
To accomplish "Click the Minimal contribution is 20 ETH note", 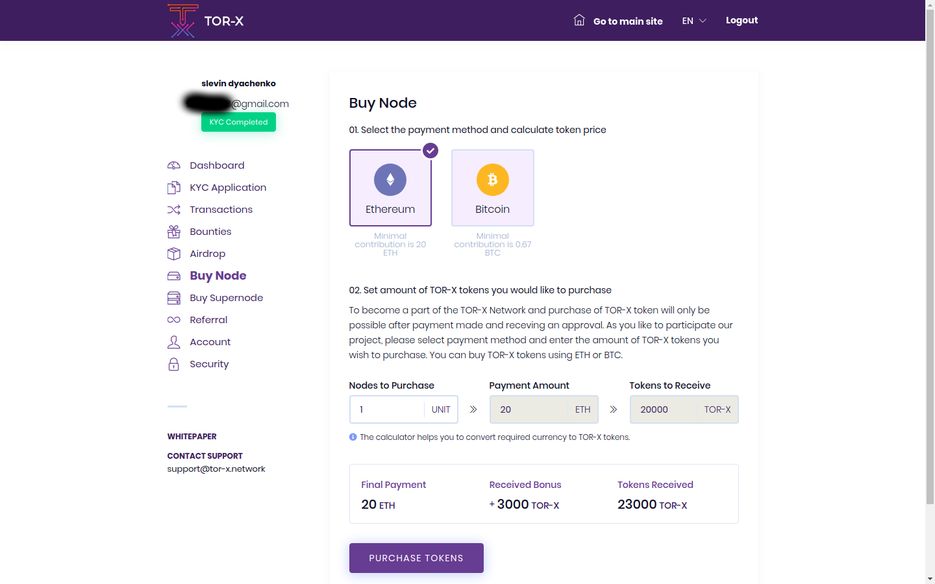I will [390, 245].
